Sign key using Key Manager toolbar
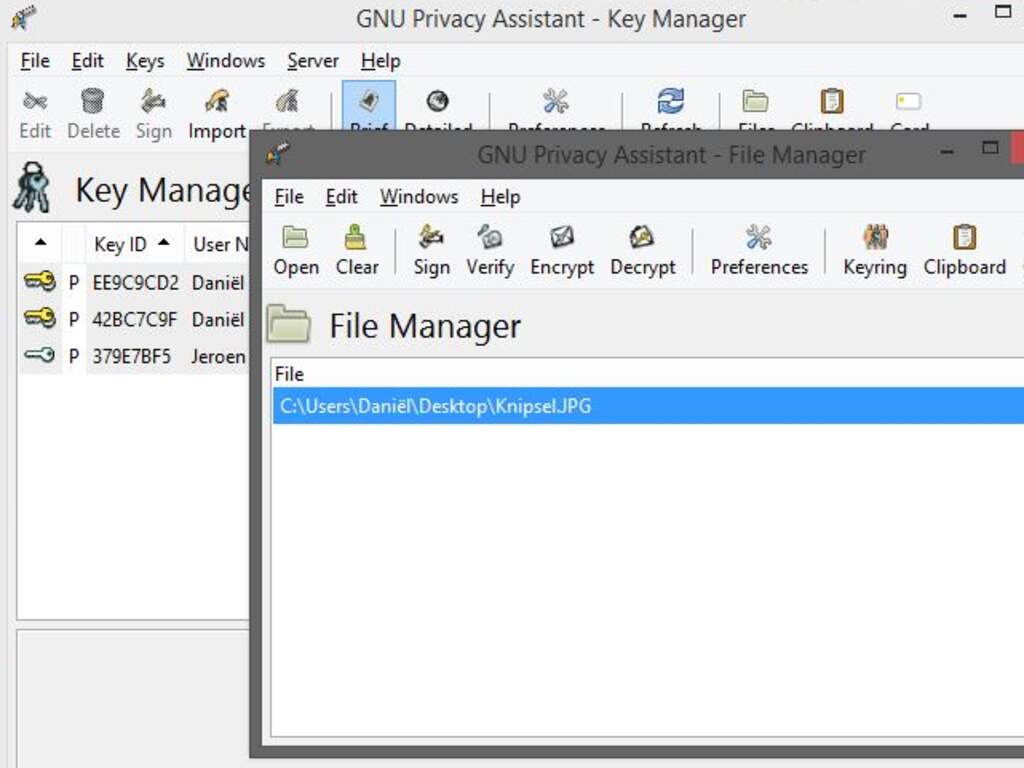1024x768 pixels. pyautogui.click(x=153, y=114)
